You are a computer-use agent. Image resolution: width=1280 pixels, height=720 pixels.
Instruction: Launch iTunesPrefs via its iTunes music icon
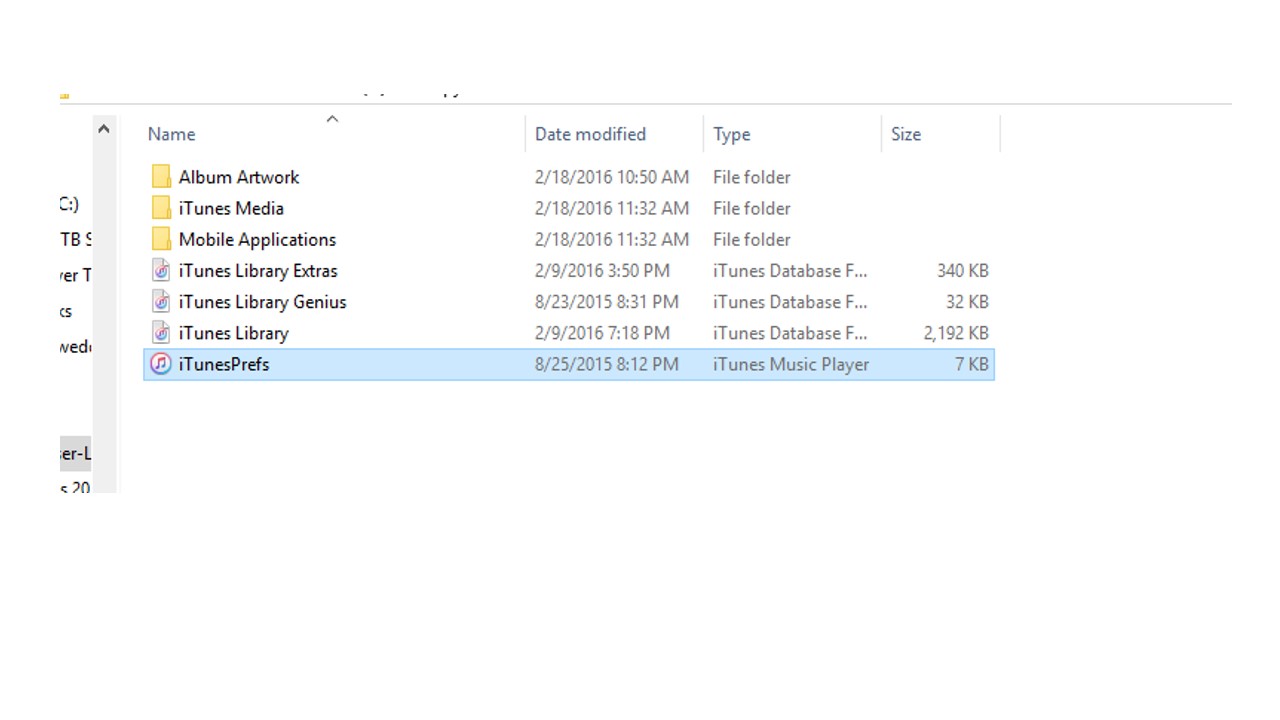(x=160, y=364)
